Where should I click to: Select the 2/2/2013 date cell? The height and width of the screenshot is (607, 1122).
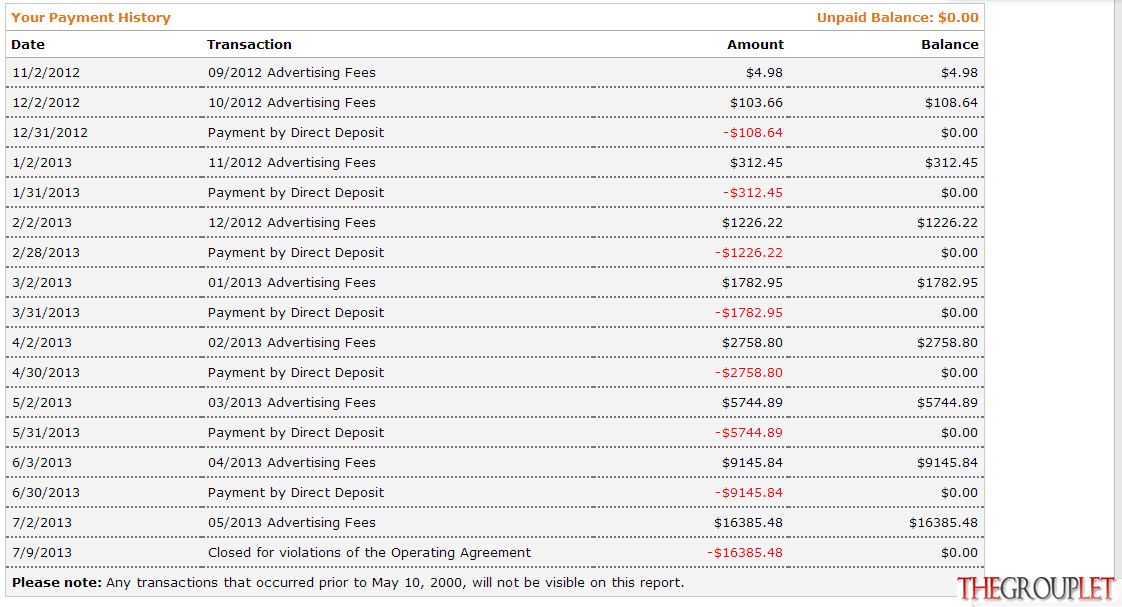click(42, 223)
